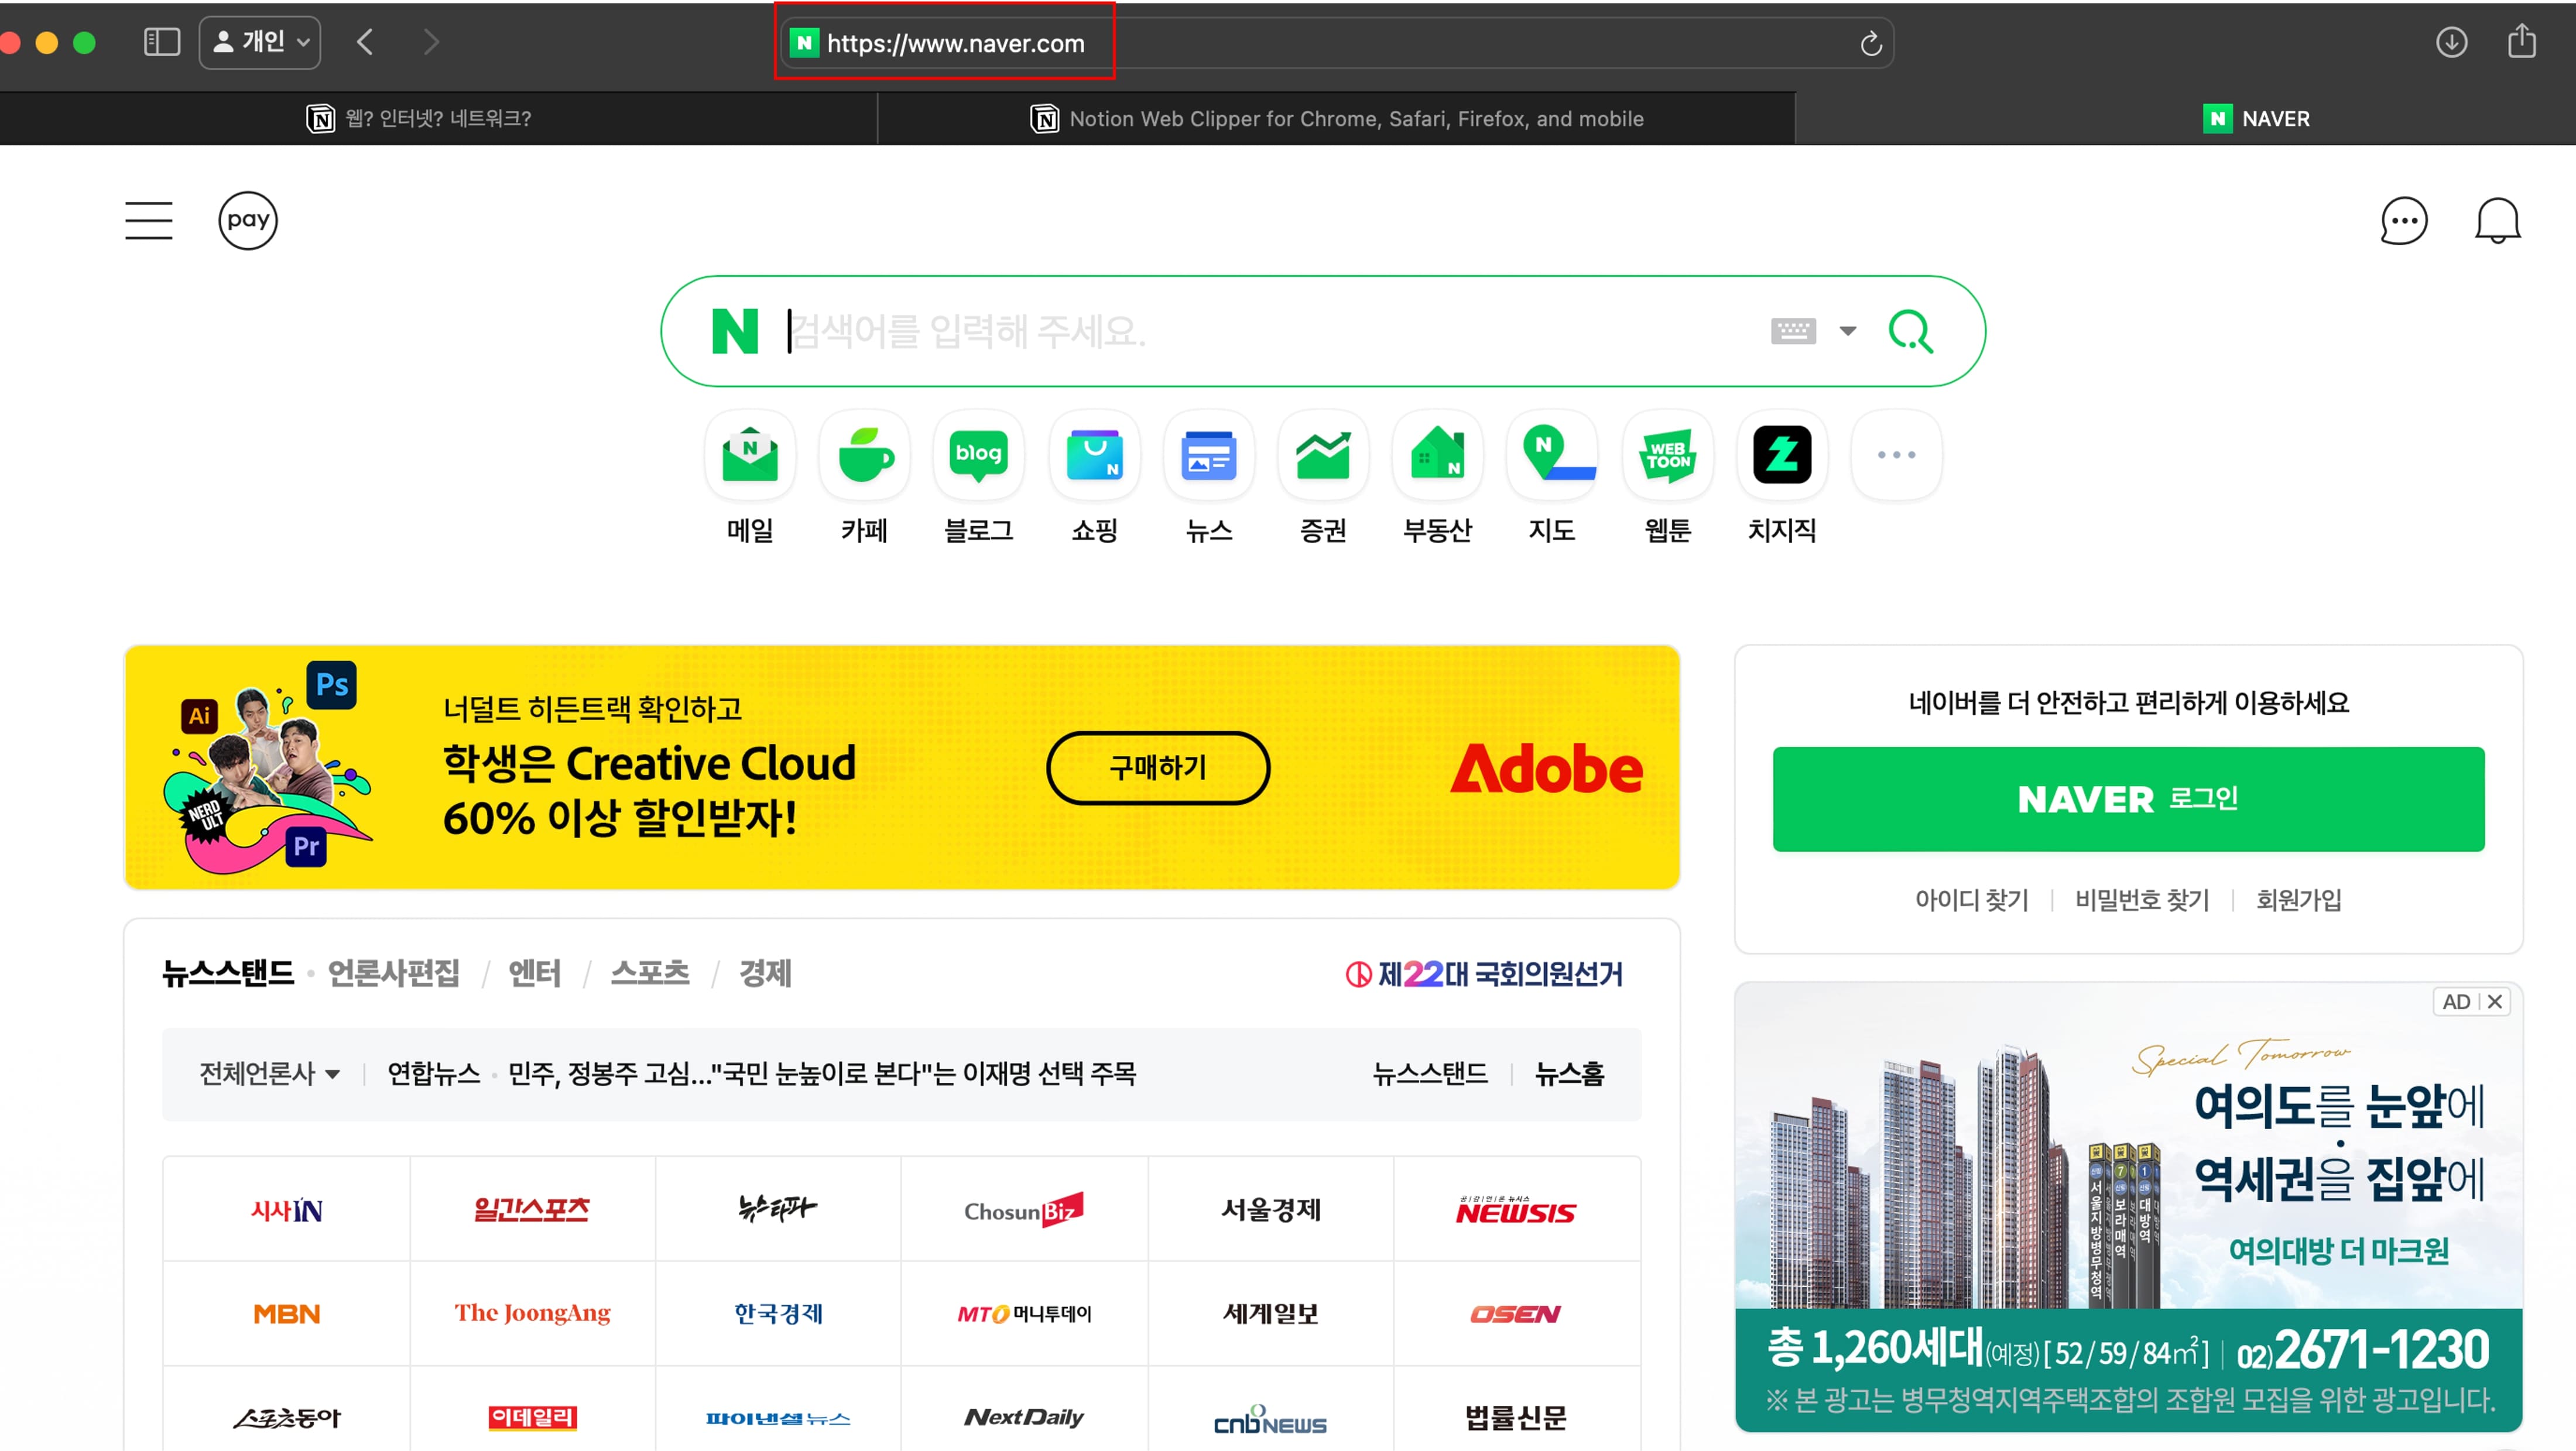Open the 비밀번호 찾기 link
2576x1451 pixels.
coord(2141,900)
